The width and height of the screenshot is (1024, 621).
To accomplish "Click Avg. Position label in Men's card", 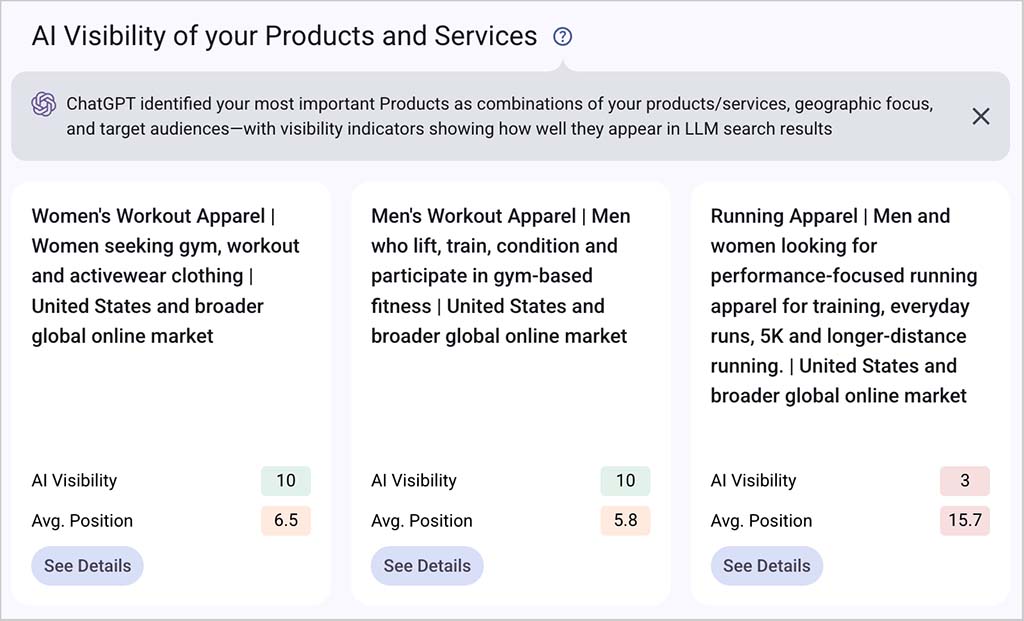I will tap(422, 520).
